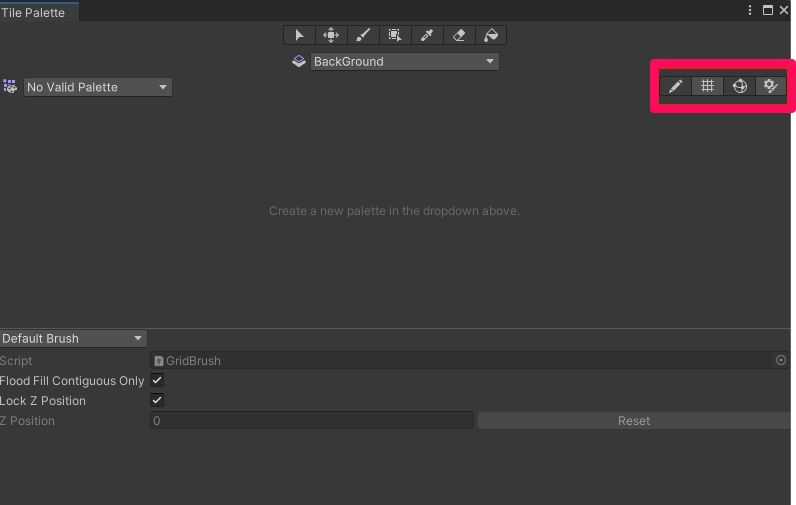Uncheck Flood Fill Contiguous Only

(157, 380)
